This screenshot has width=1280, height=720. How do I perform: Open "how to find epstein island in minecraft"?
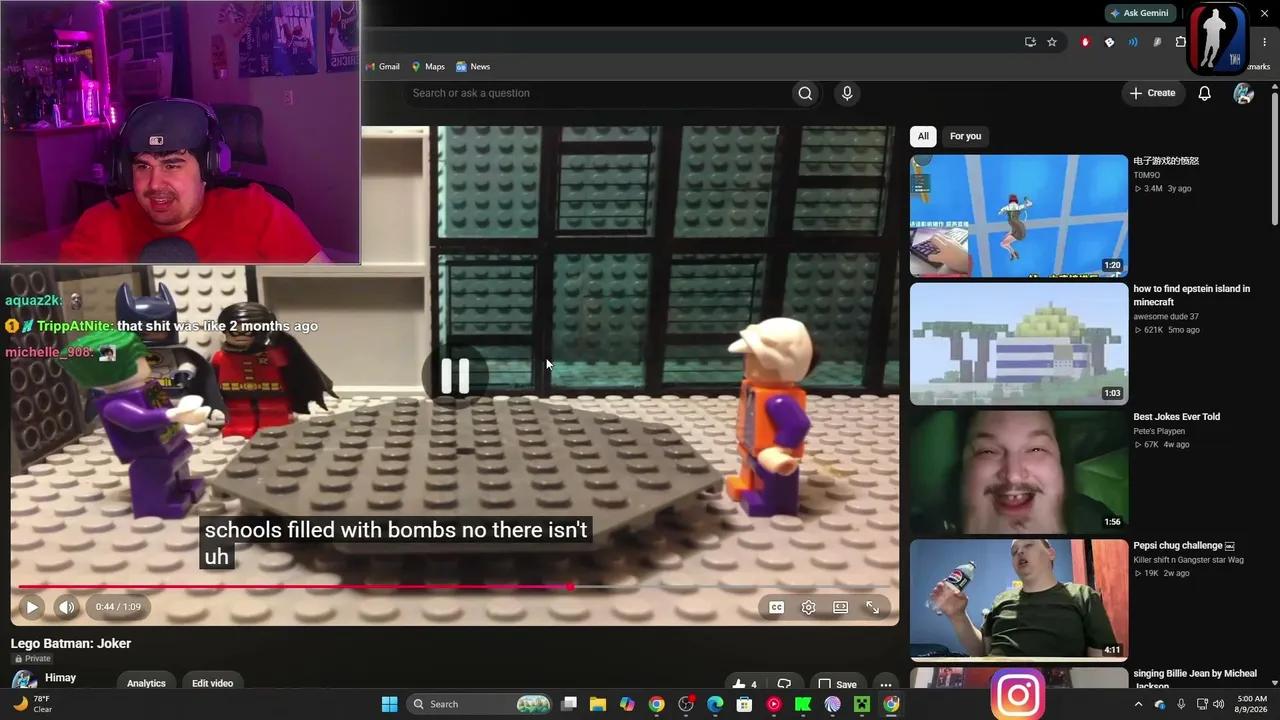tap(1191, 295)
